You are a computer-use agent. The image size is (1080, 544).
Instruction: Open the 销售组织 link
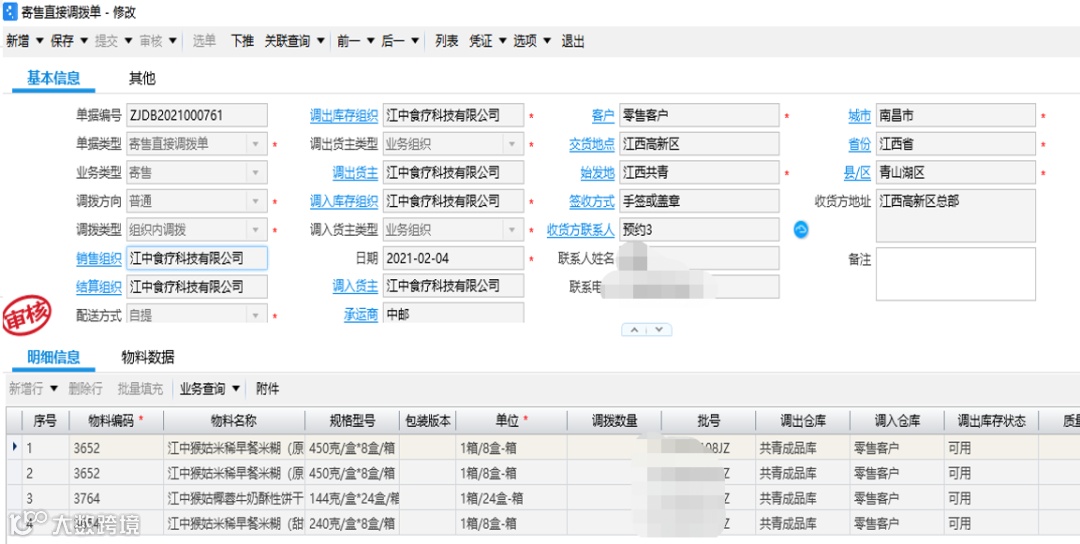(98, 259)
